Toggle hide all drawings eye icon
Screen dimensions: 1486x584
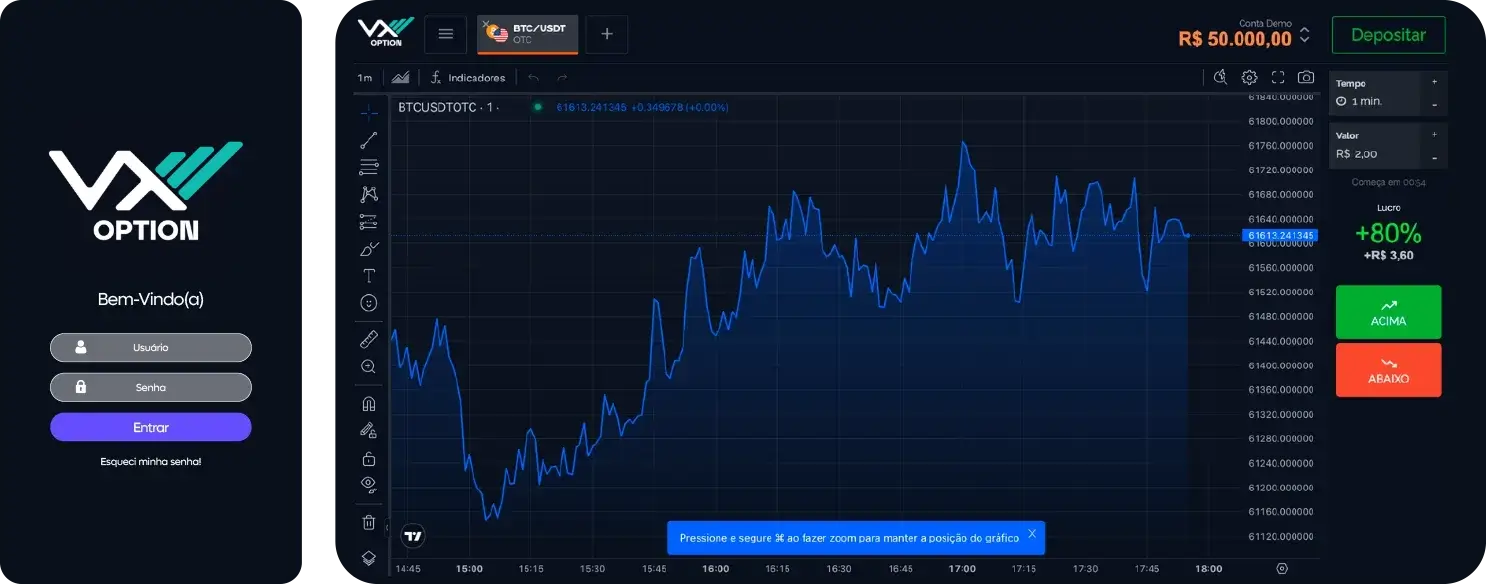(369, 485)
